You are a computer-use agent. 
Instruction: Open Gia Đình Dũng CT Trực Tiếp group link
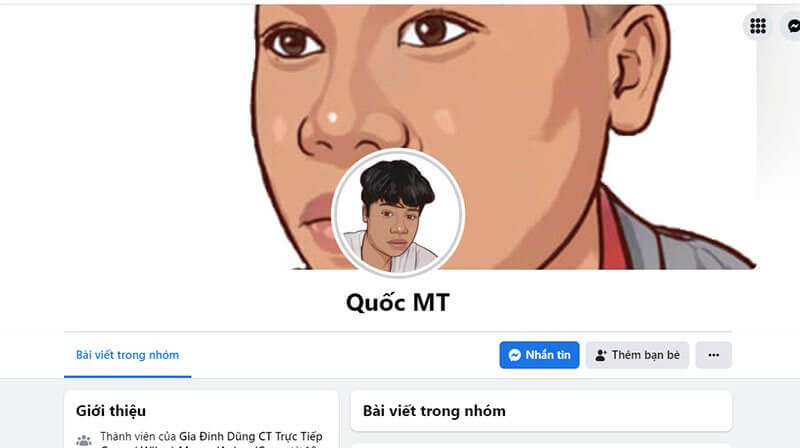coord(251,437)
